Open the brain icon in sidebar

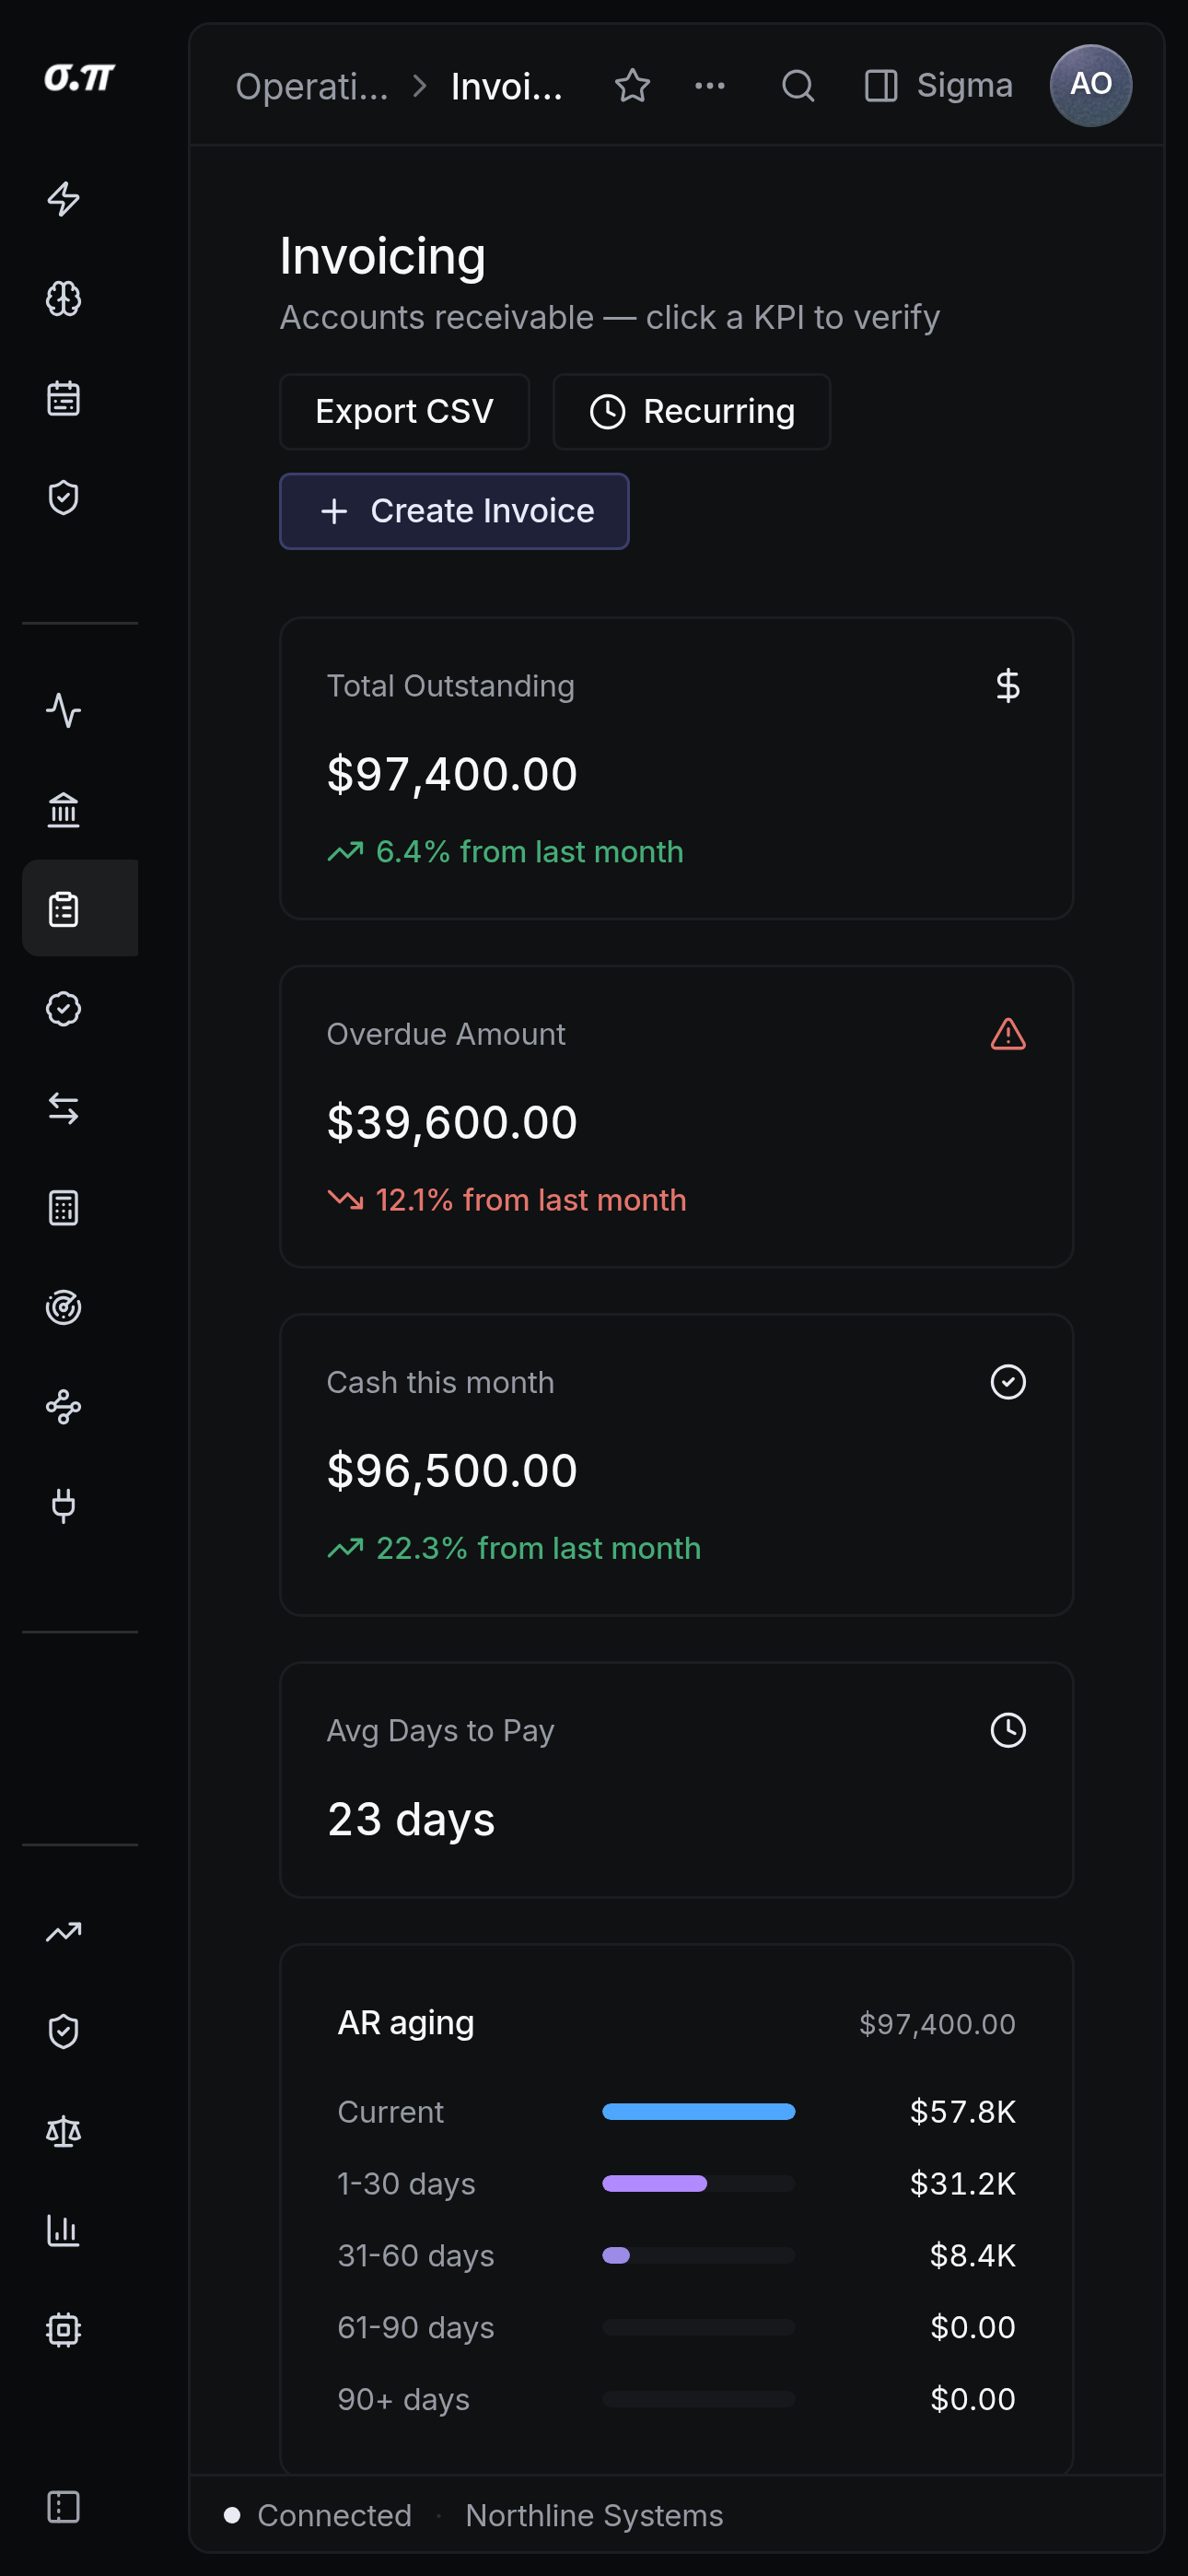[x=64, y=298]
